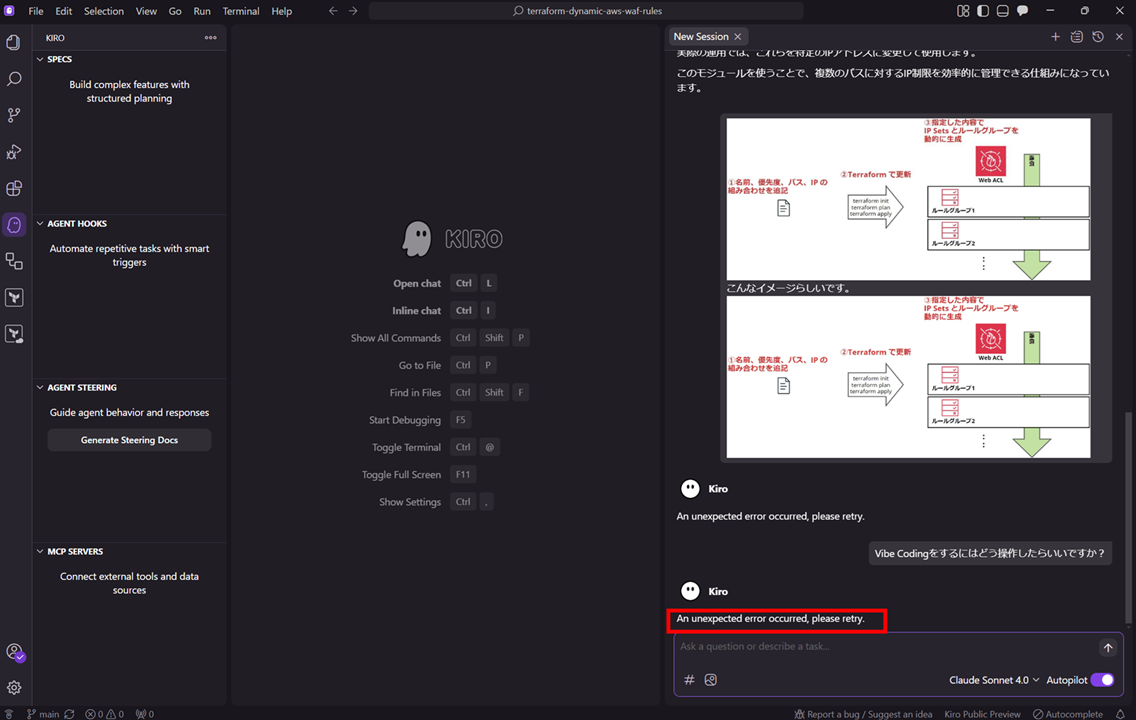Open the Search view in activity bar

pos(14,79)
